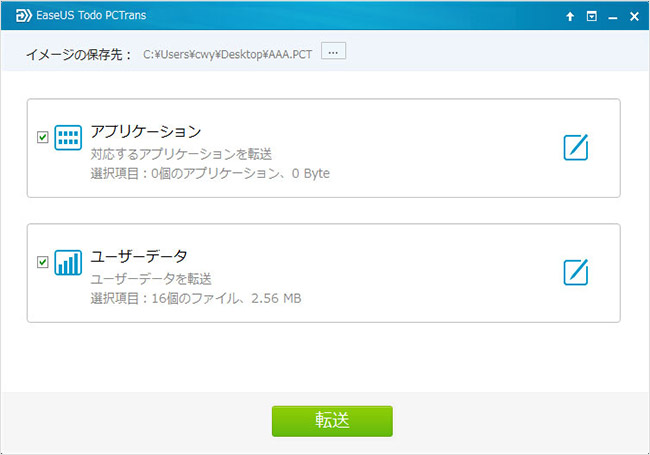Edit the ユーザーデータ selection
The height and width of the screenshot is (455, 650).
click(576, 272)
